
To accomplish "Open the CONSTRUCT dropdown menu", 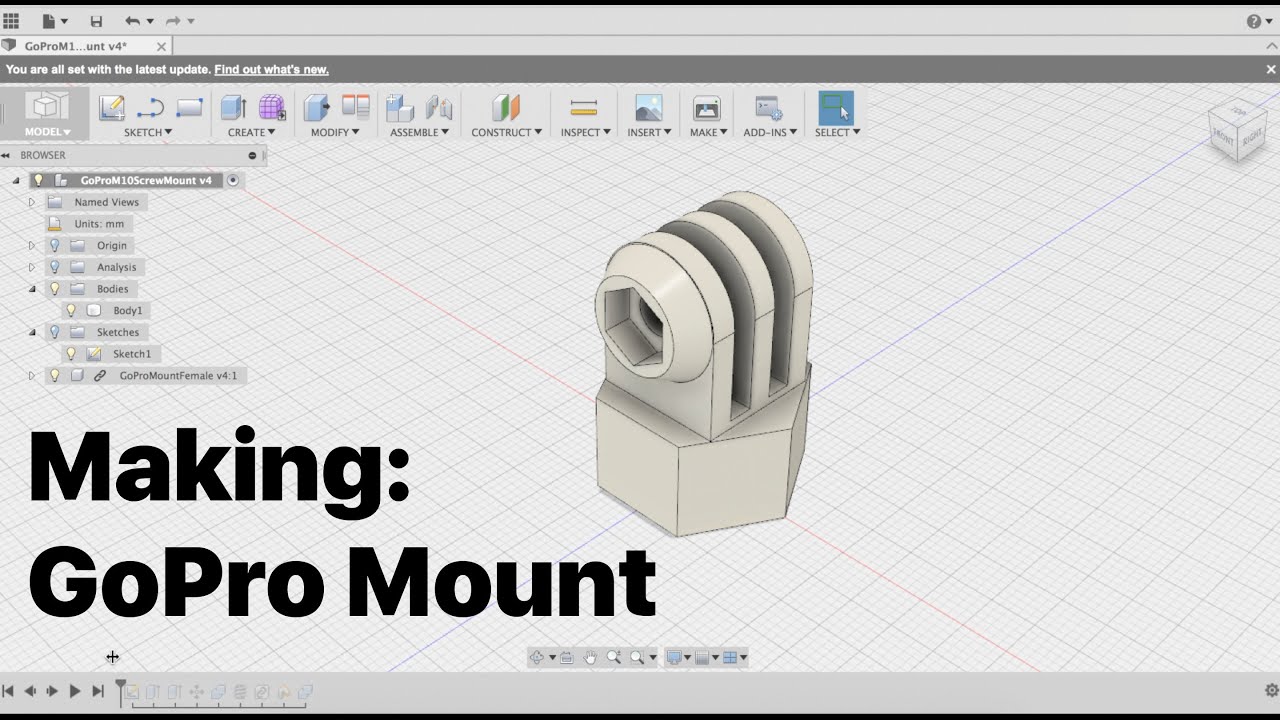I will pyautogui.click(x=506, y=132).
